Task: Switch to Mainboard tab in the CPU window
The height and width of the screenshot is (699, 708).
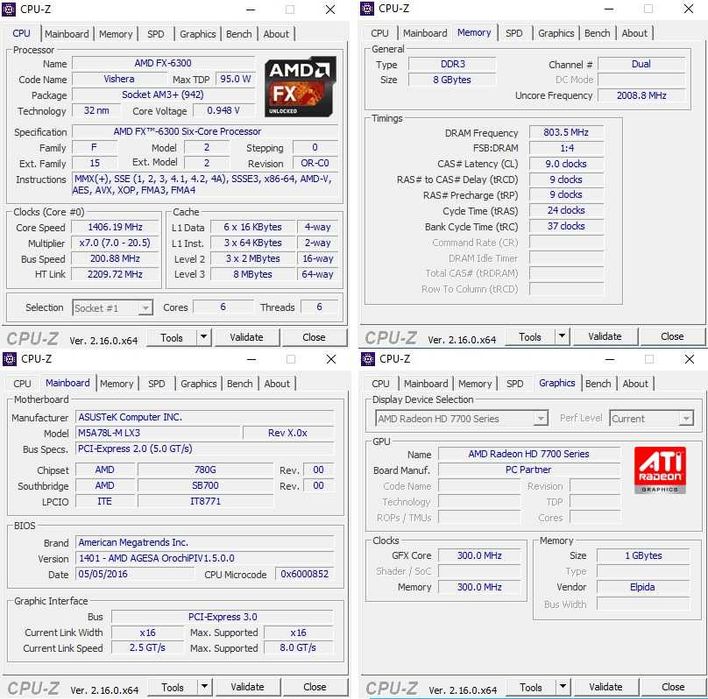Action: tap(67, 34)
